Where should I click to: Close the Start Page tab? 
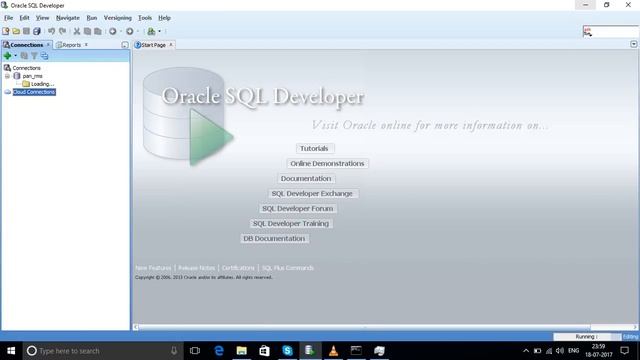(x=171, y=44)
